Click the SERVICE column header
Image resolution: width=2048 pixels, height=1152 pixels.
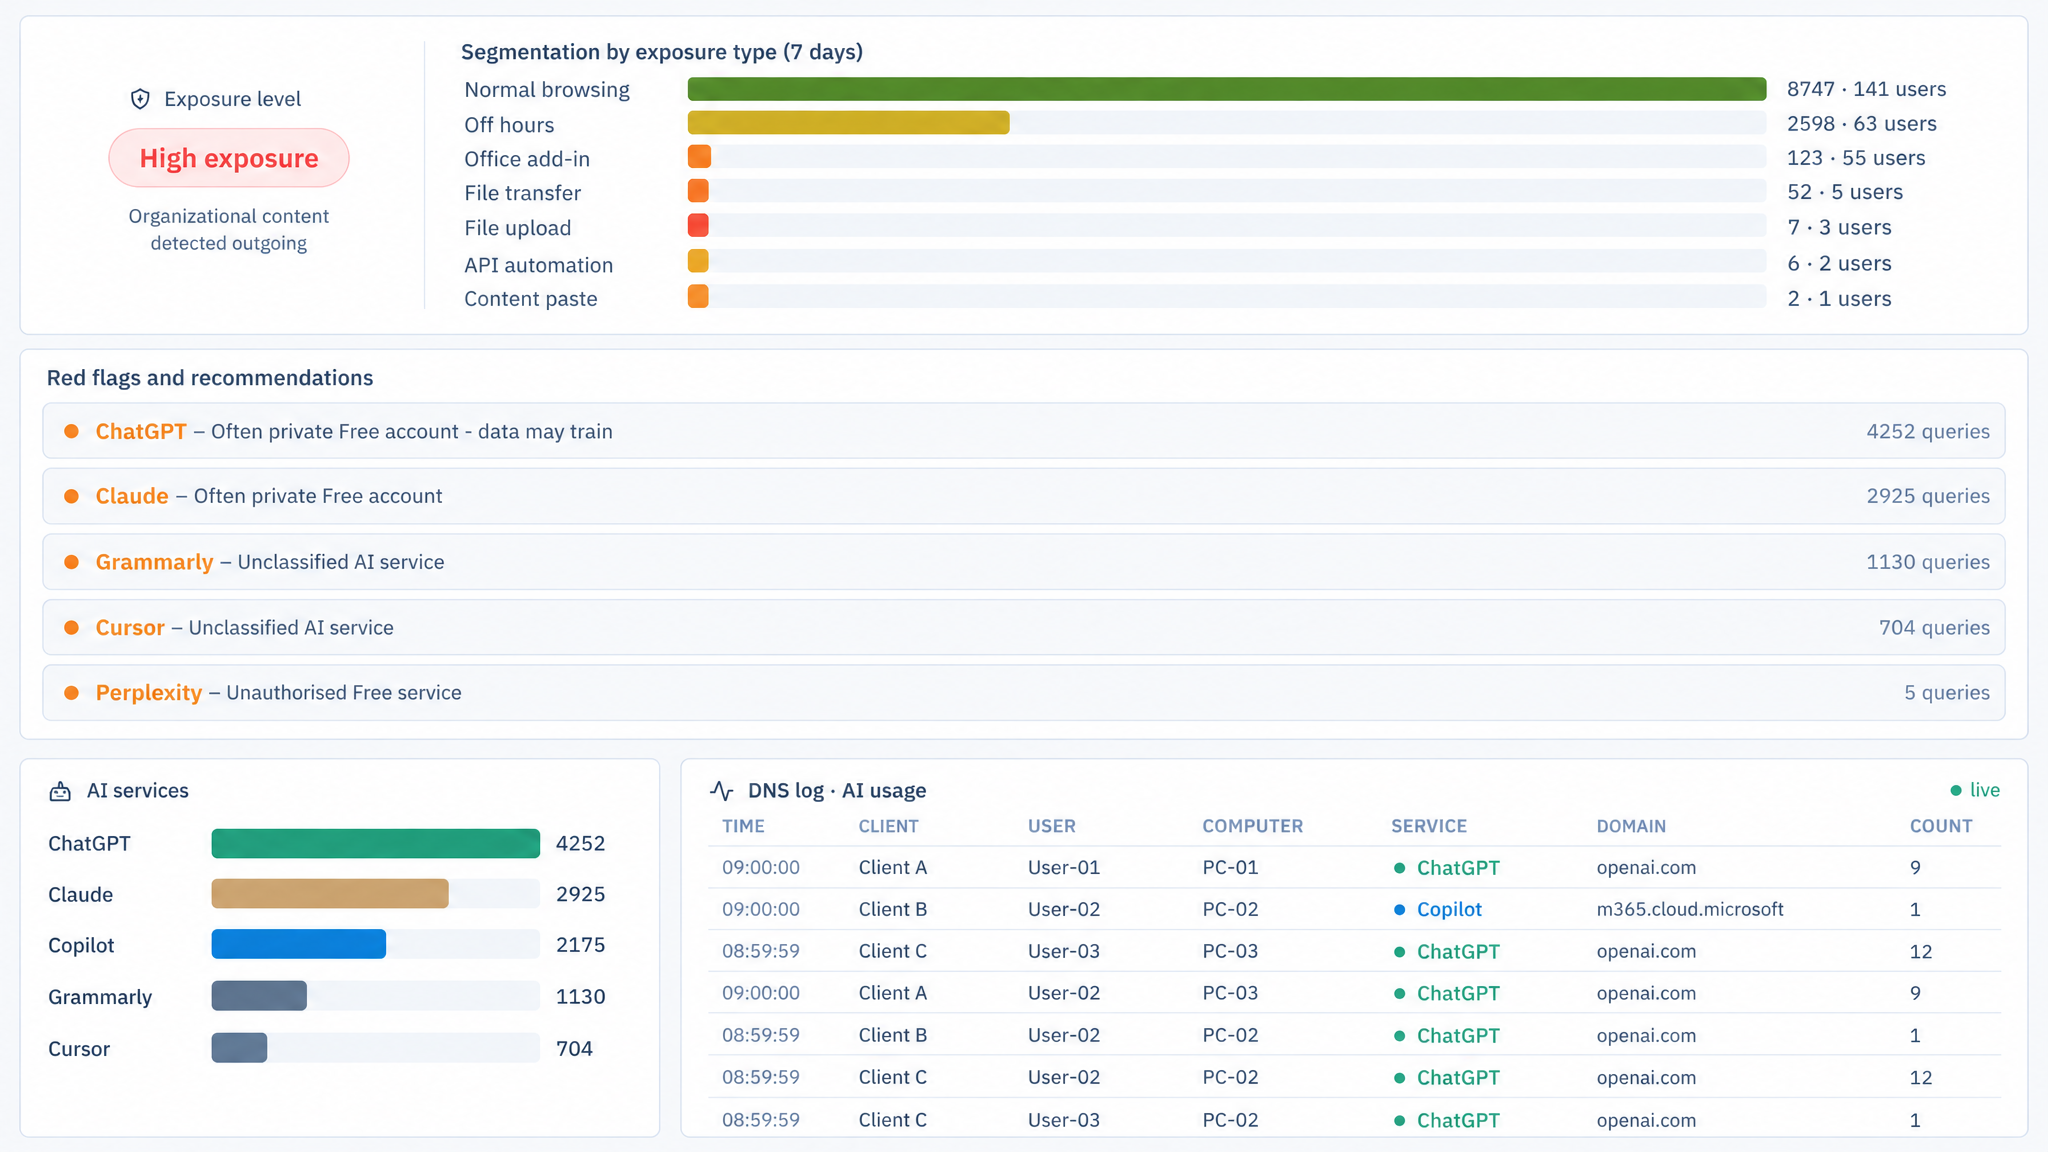point(1429,826)
